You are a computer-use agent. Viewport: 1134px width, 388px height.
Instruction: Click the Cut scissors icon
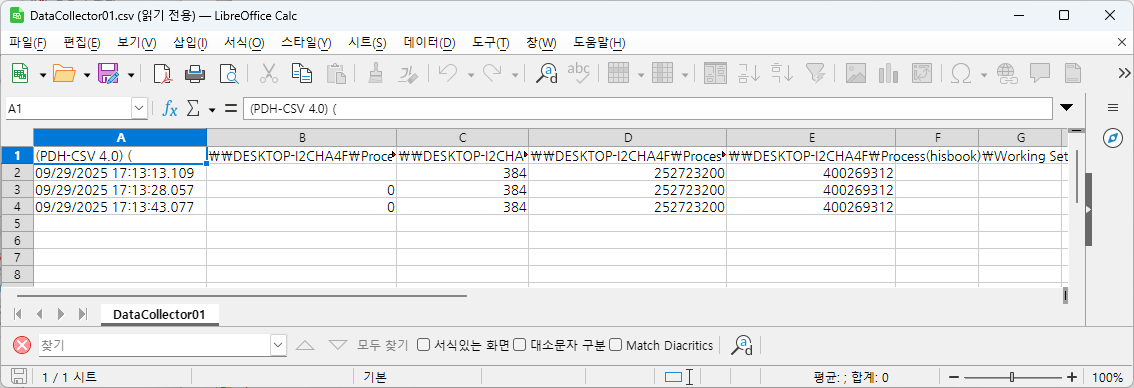268,73
